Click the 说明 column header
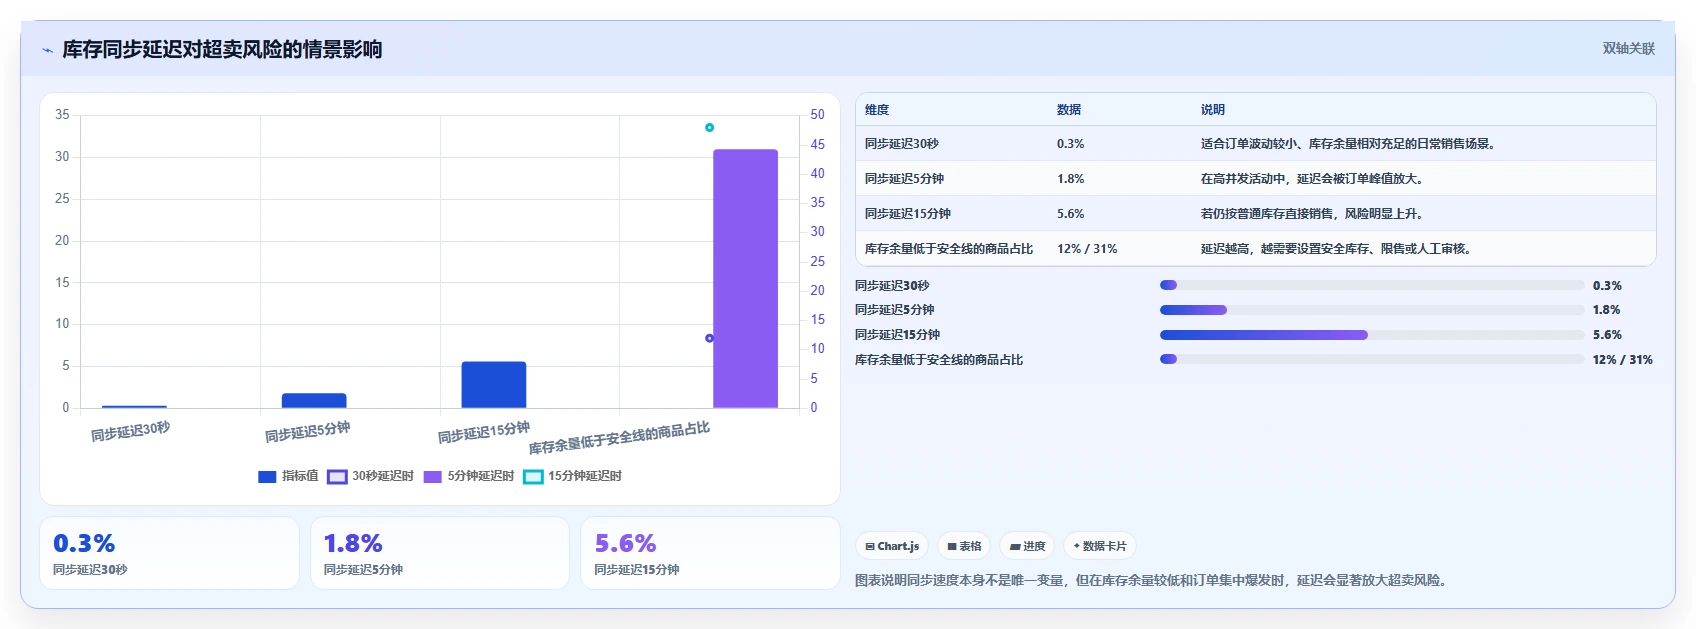The width and height of the screenshot is (1696, 629). 1213,110
